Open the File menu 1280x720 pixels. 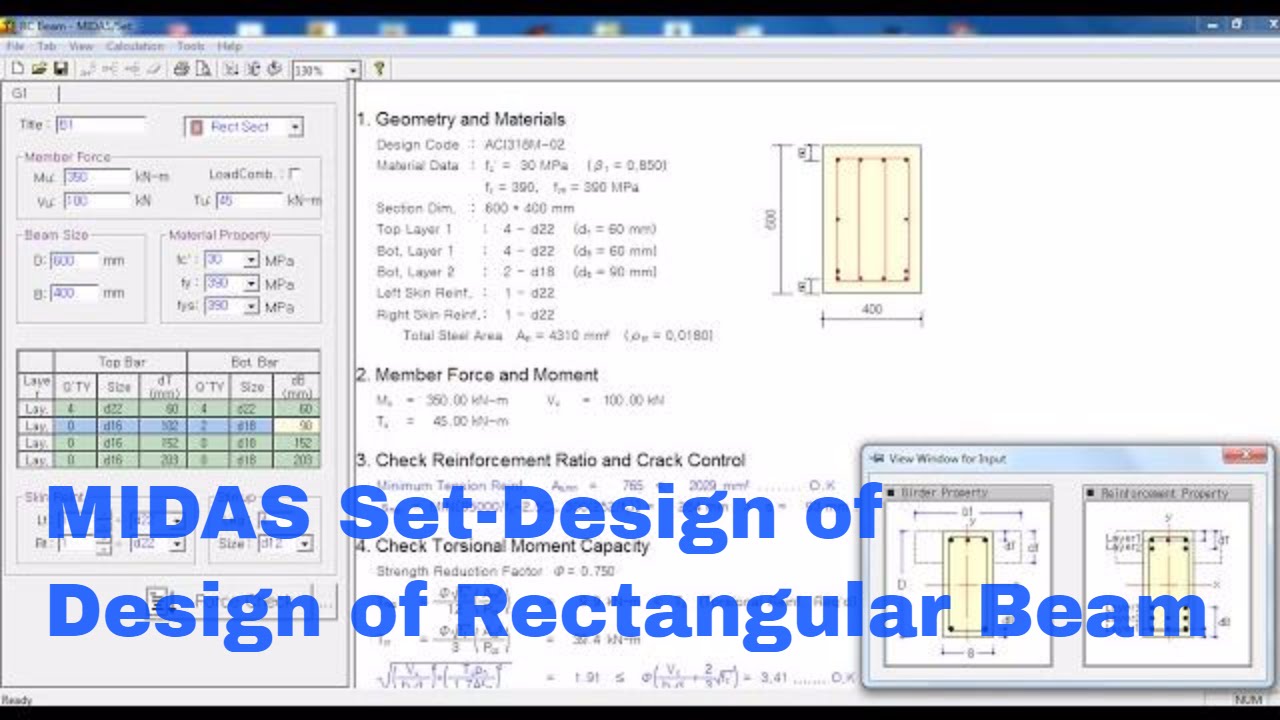[15, 46]
